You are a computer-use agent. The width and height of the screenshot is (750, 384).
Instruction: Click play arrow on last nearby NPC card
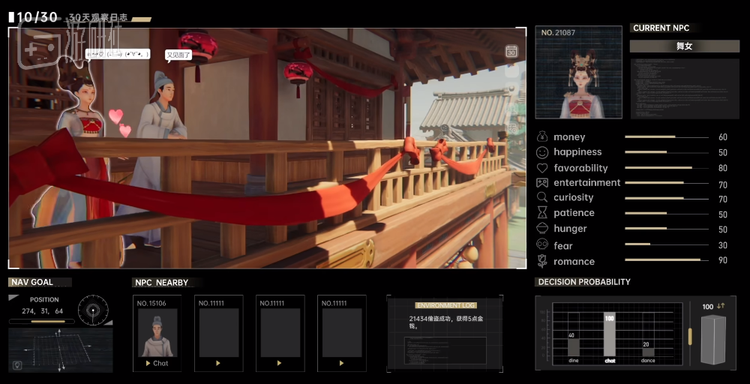pos(342,363)
